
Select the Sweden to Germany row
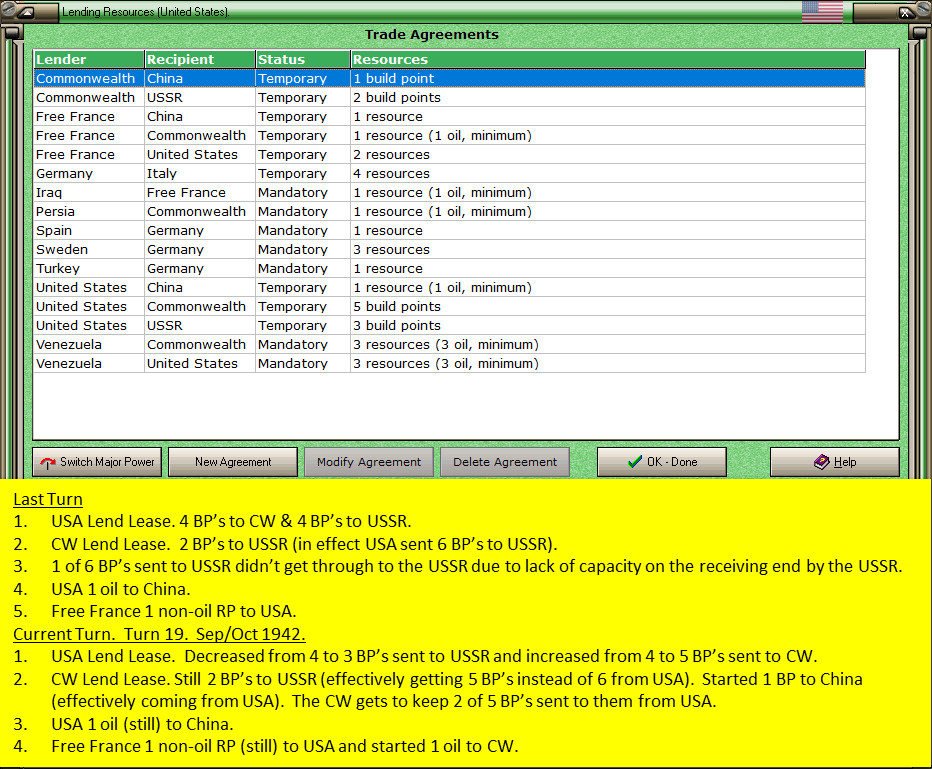pyautogui.click(x=449, y=250)
